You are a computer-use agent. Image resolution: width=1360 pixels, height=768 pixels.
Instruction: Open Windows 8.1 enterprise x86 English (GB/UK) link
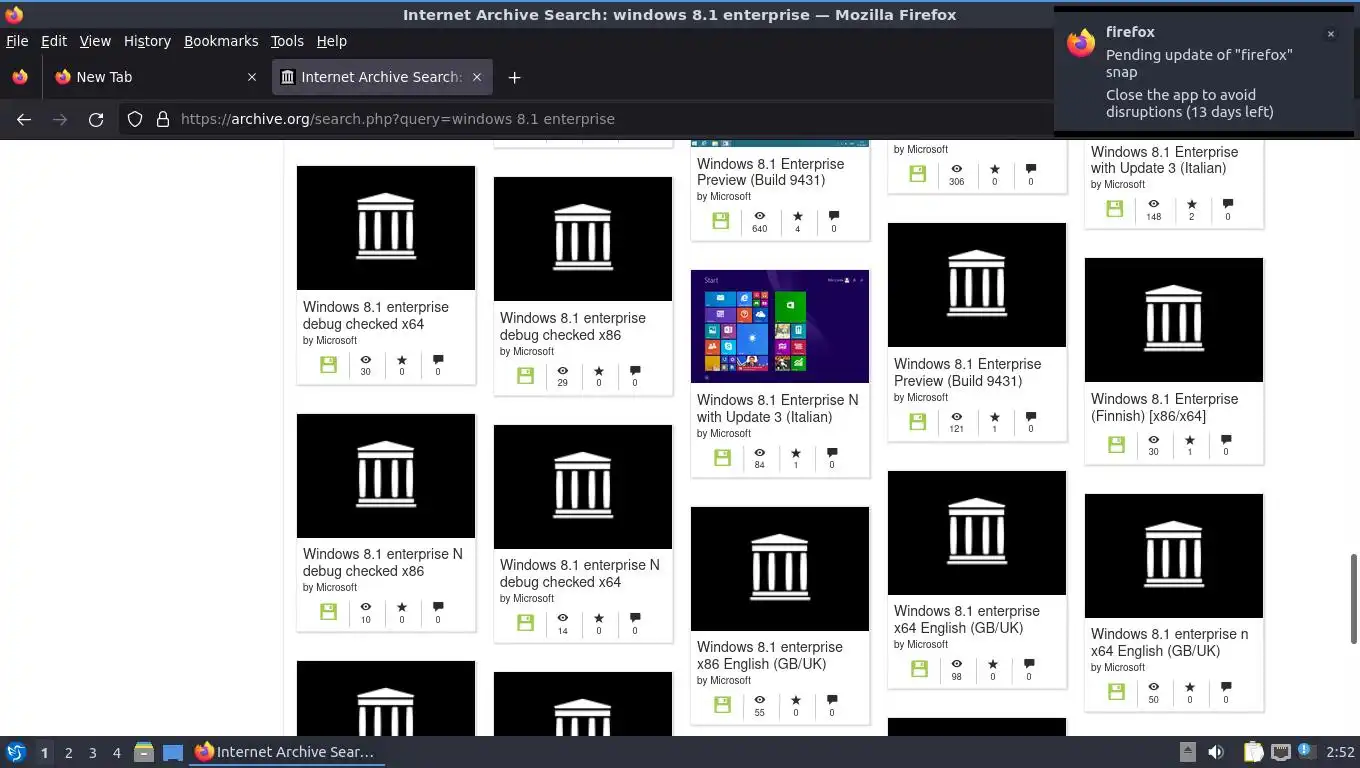770,655
